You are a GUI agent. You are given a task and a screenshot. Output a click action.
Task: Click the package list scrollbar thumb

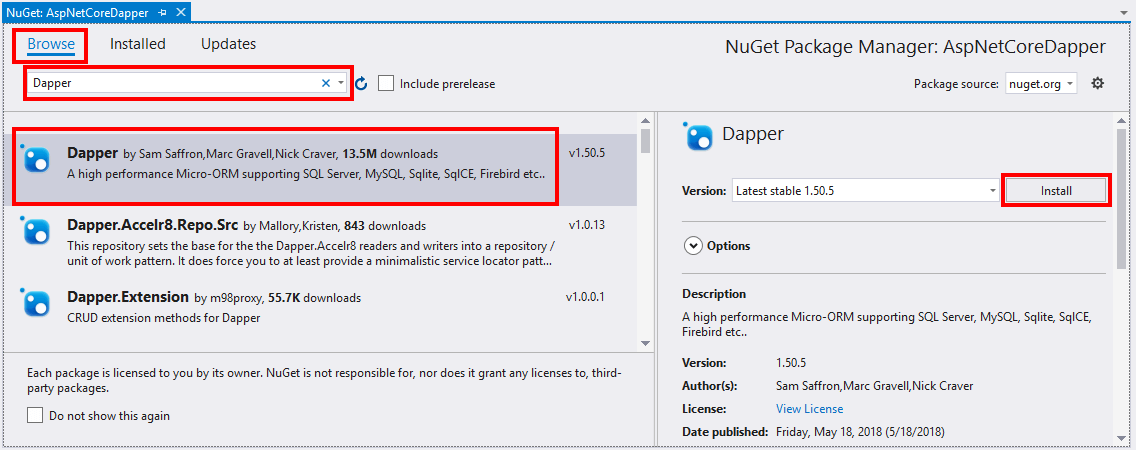[646, 141]
